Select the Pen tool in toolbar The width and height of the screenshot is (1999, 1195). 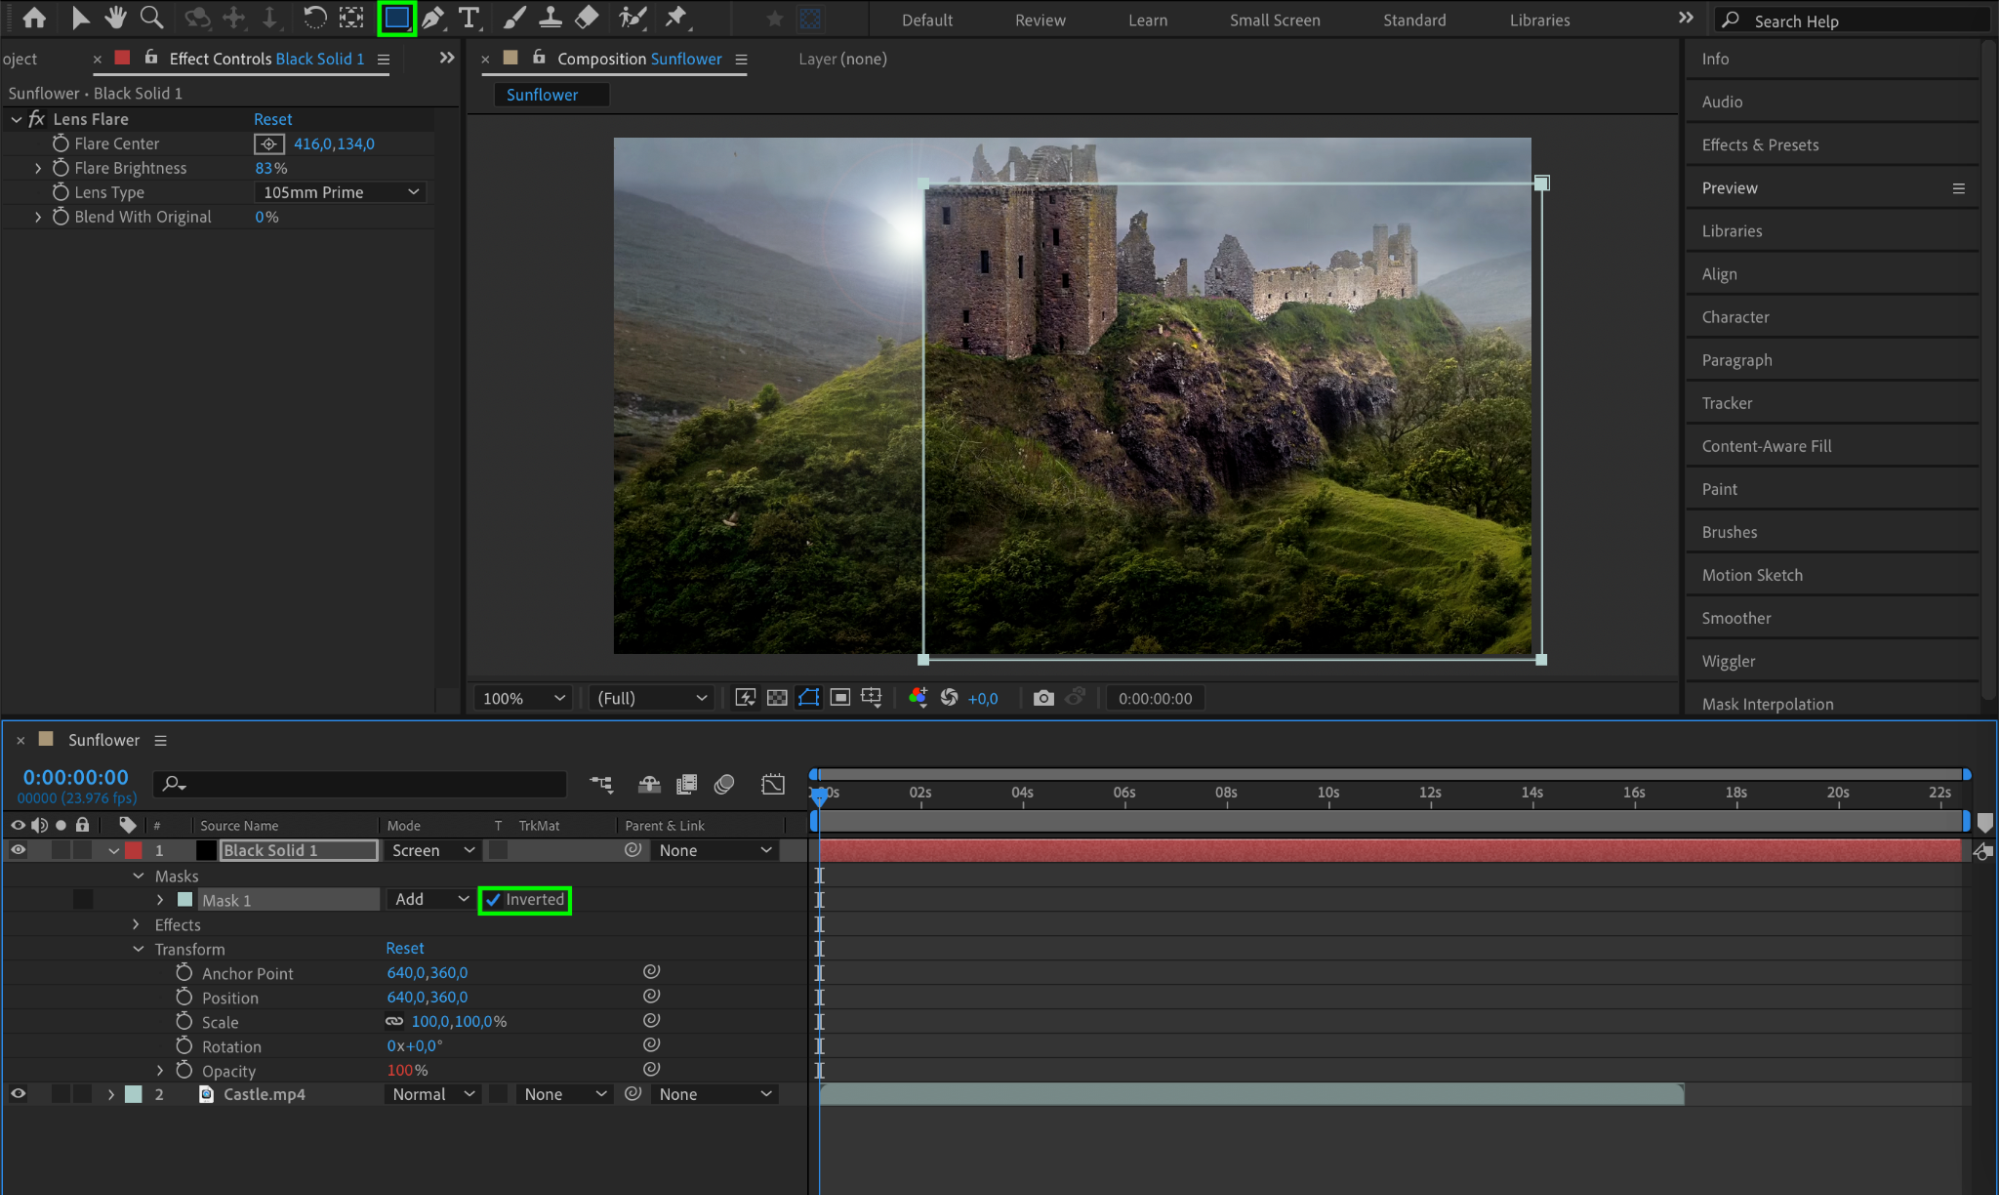pos(433,17)
